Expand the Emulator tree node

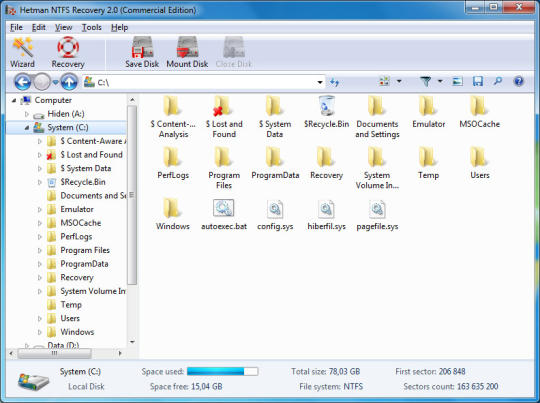pyautogui.click(x=40, y=209)
